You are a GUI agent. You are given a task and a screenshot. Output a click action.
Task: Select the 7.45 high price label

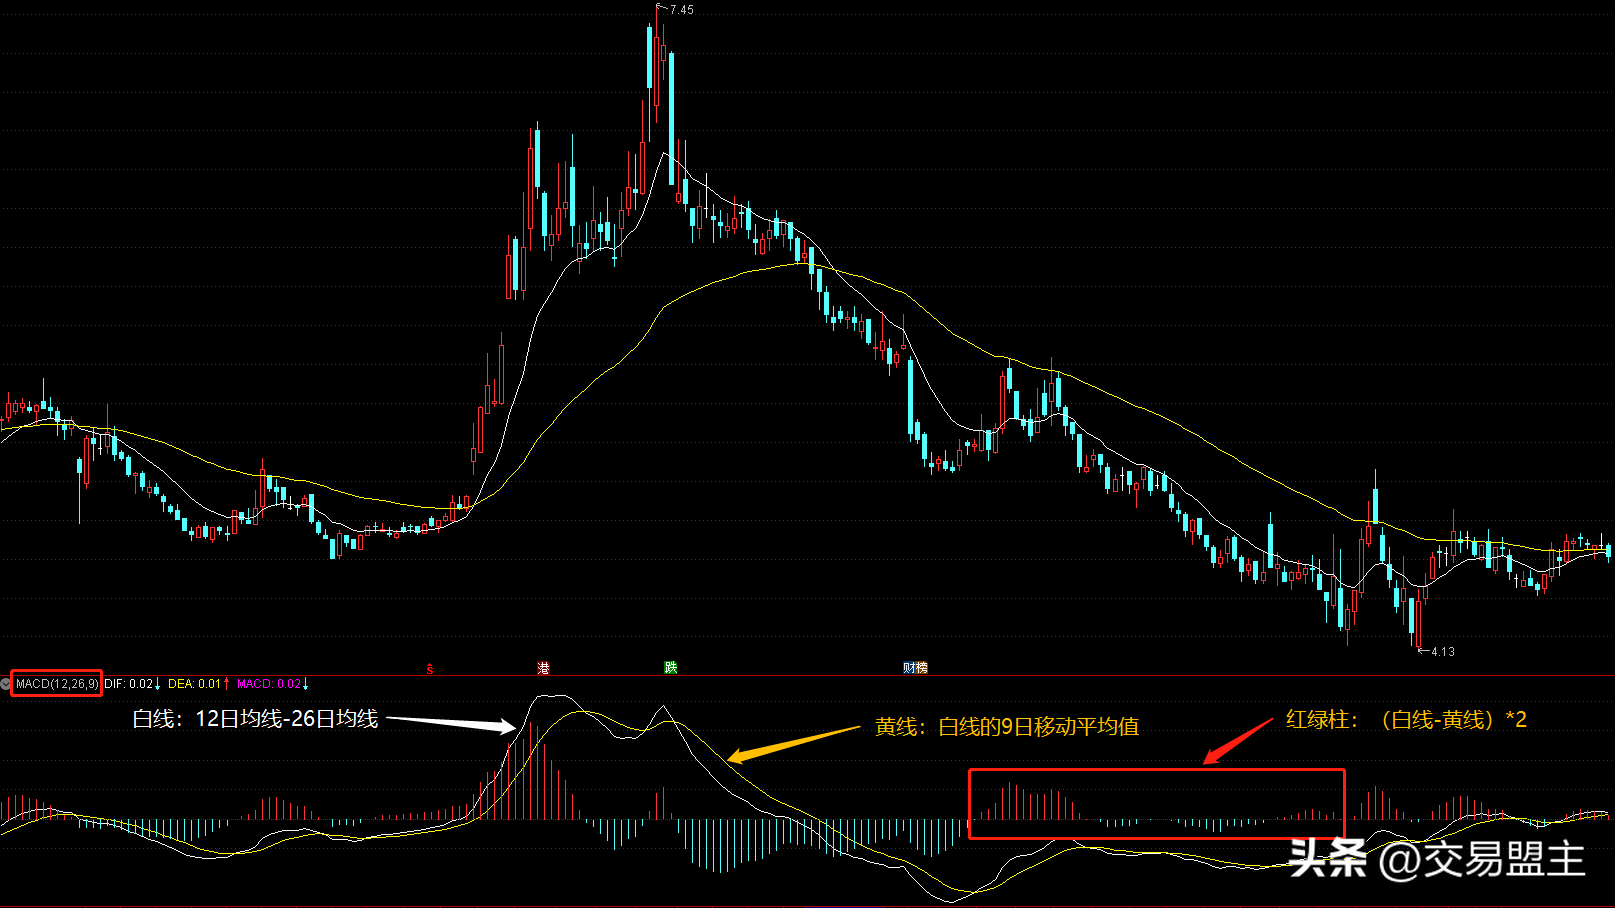point(681,10)
